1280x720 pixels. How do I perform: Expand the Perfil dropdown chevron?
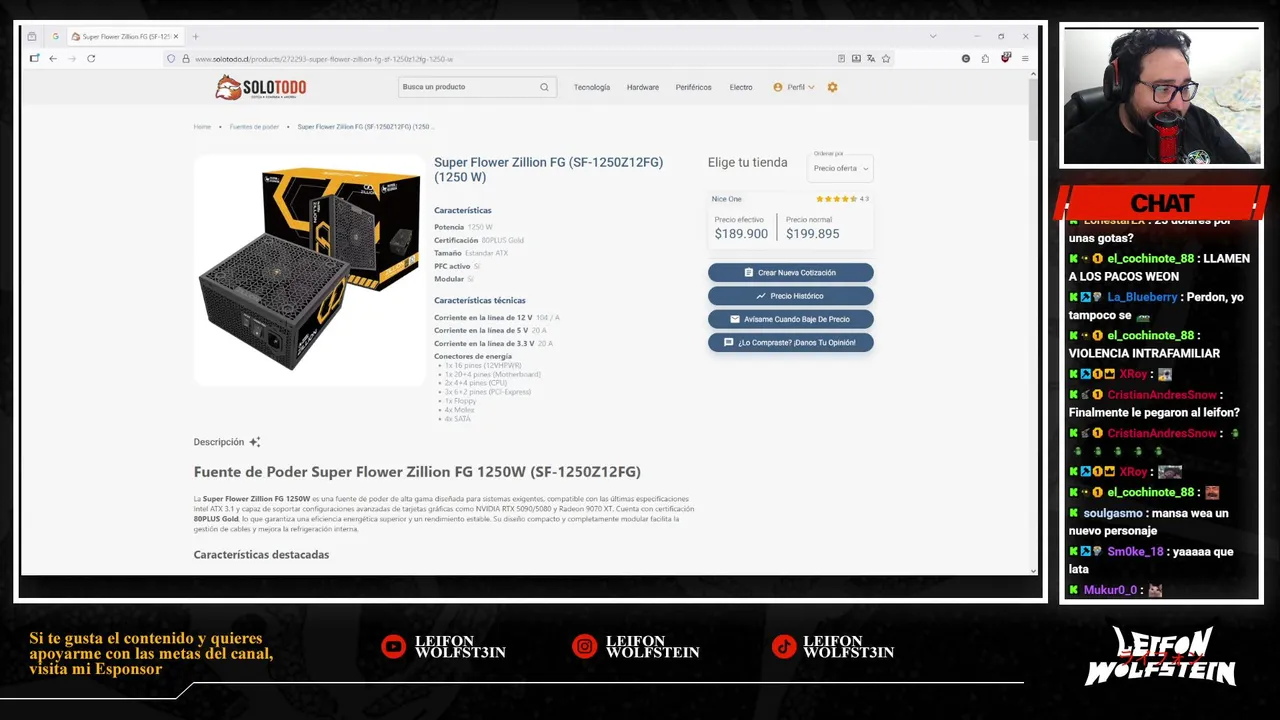pos(811,87)
